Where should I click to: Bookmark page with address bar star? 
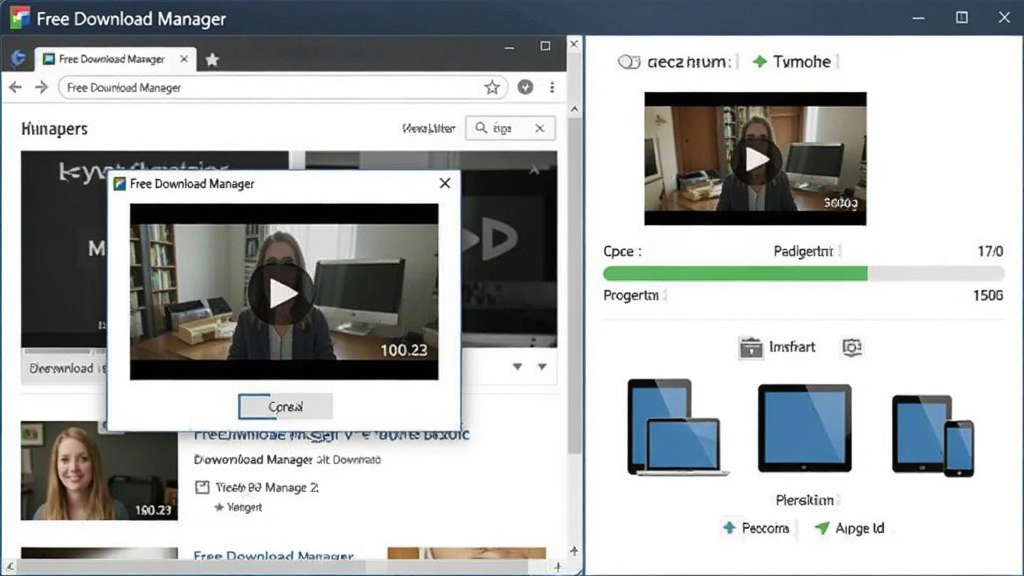[492, 88]
